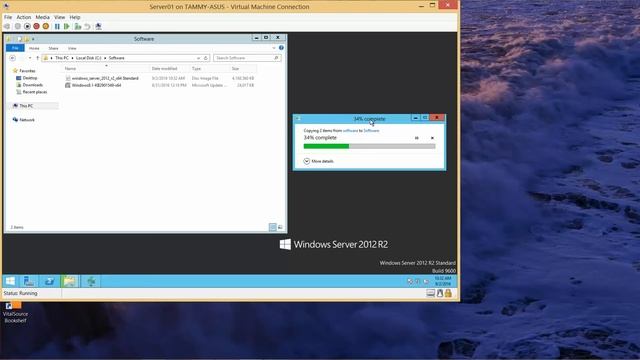This screenshot has height=360, width=640.
Task: Open the VM Connection View menu
Action: point(60,17)
